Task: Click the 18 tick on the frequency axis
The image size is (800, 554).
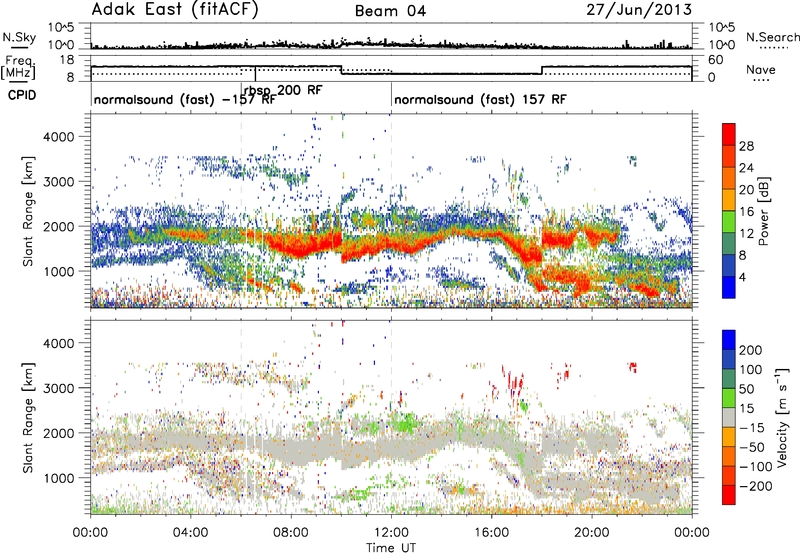Action: pyautogui.click(x=66, y=60)
